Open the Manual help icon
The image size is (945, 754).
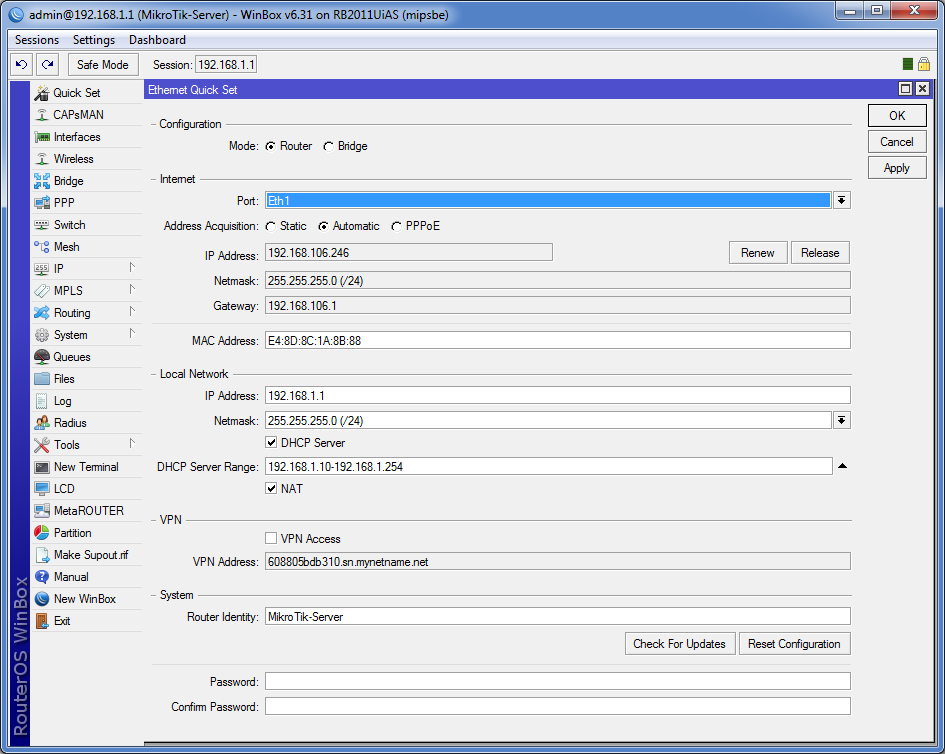tap(42, 577)
